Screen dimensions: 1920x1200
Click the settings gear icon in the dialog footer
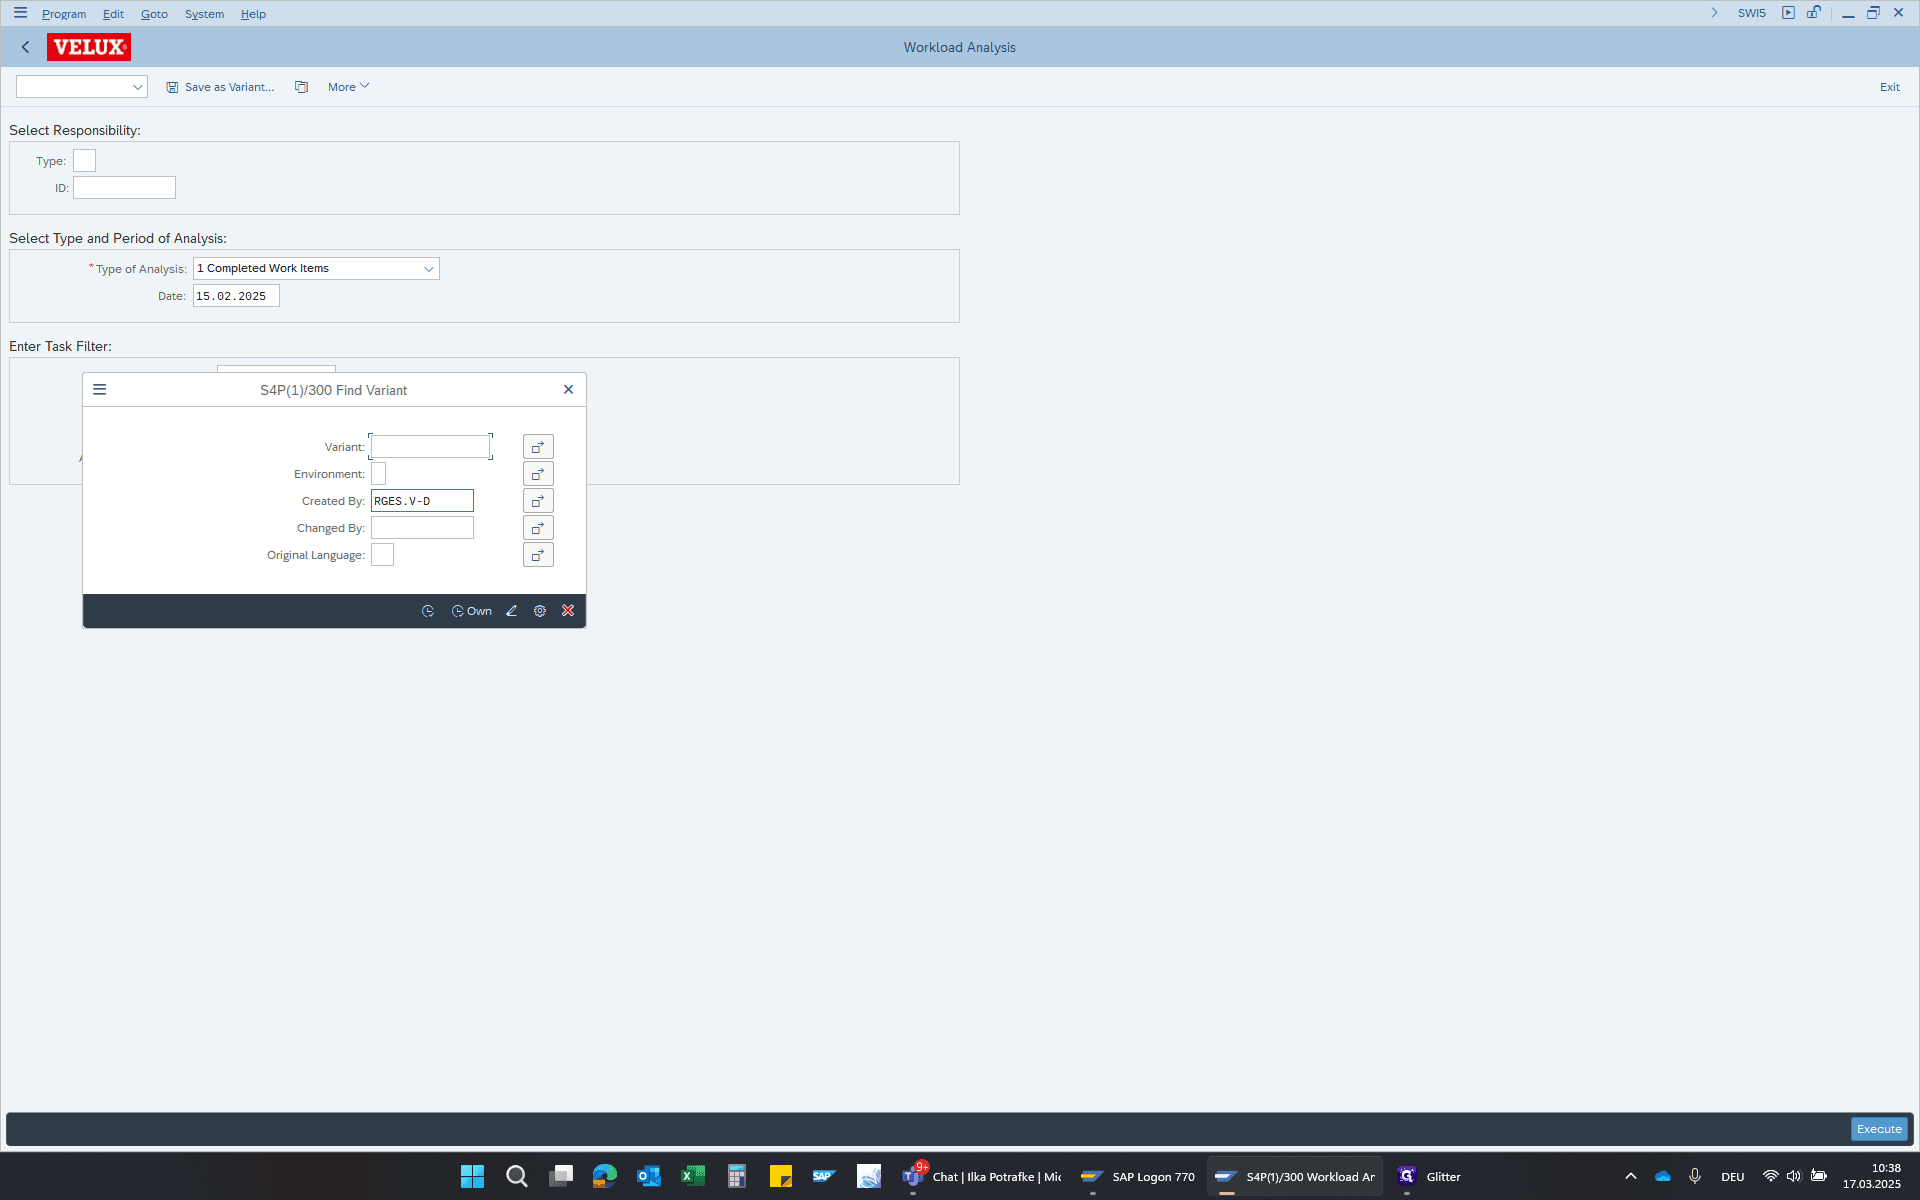coord(540,611)
